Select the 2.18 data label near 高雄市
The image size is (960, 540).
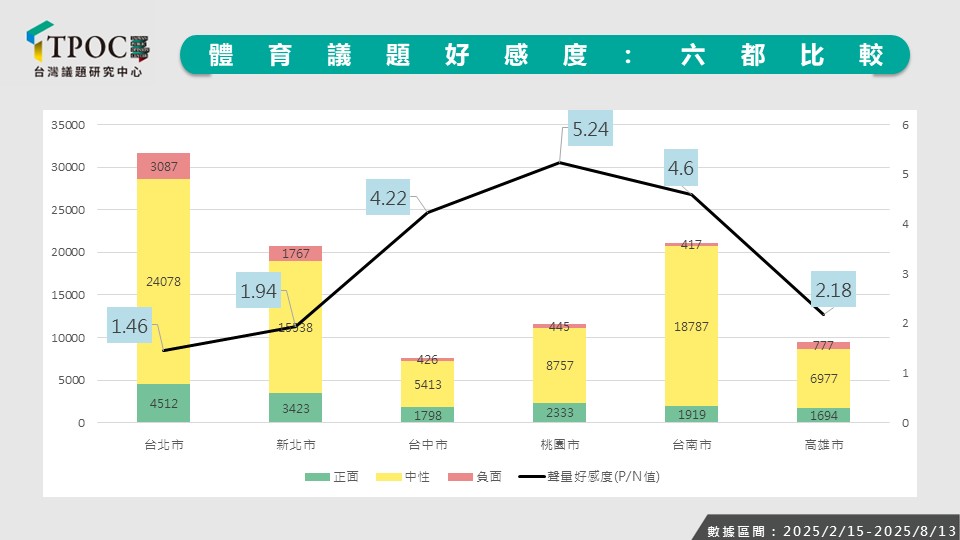[832, 291]
